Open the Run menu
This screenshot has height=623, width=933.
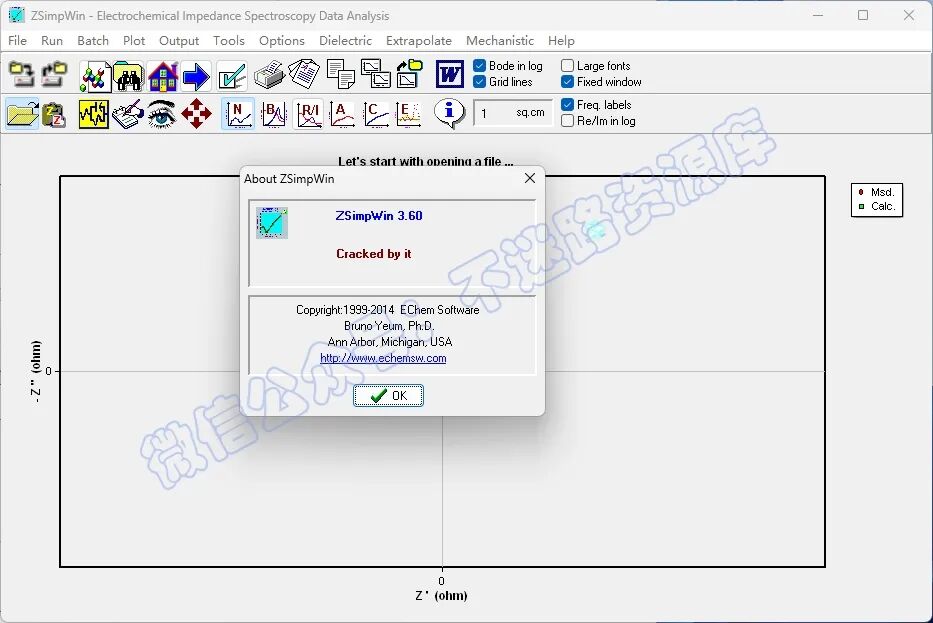coord(52,41)
